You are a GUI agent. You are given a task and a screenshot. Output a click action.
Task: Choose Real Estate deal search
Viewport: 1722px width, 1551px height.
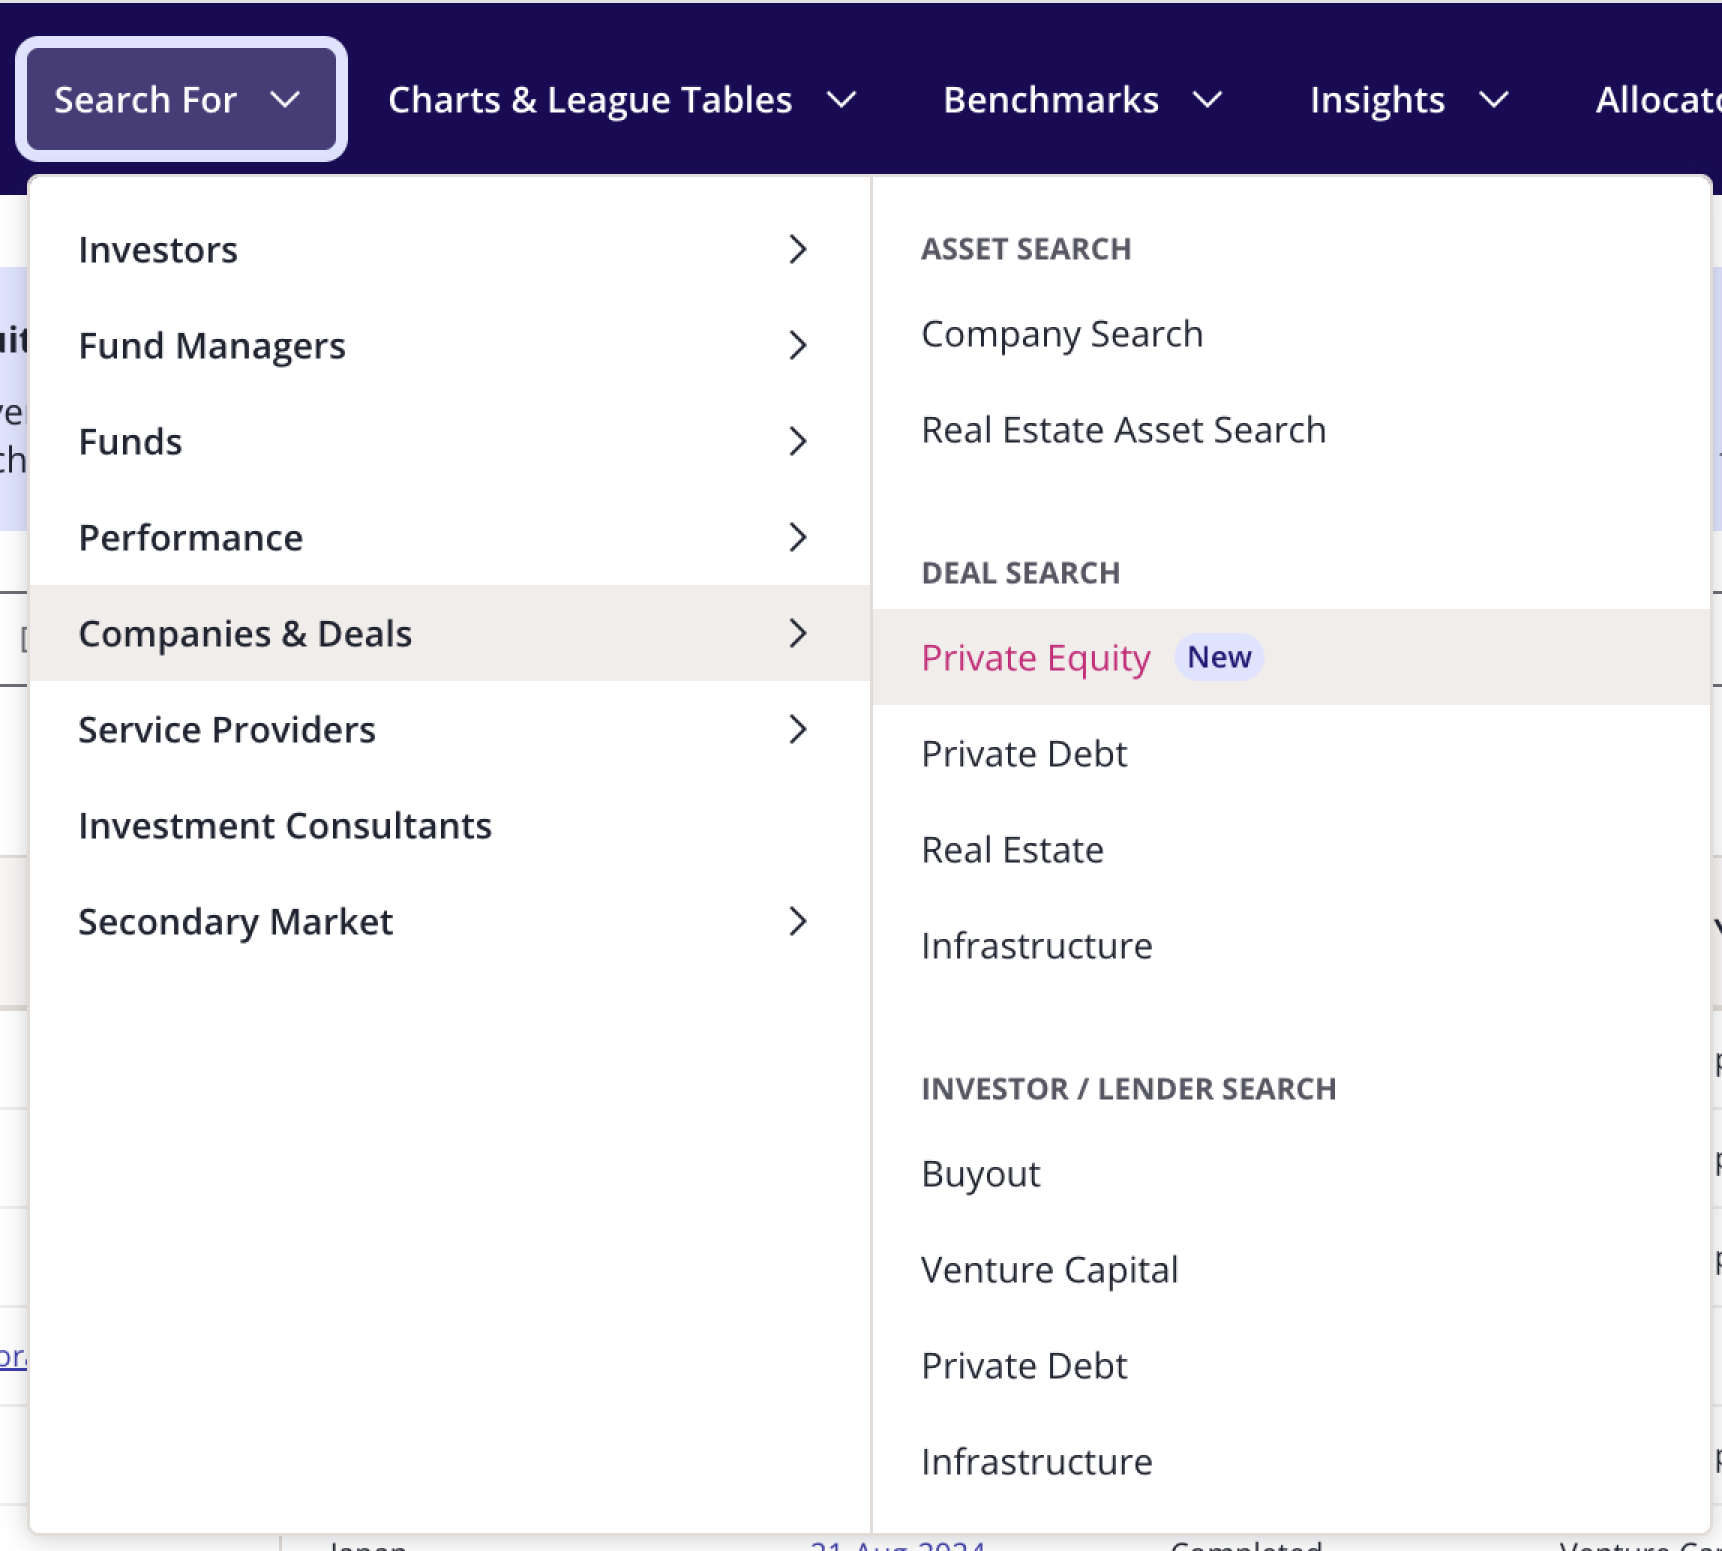(1012, 850)
